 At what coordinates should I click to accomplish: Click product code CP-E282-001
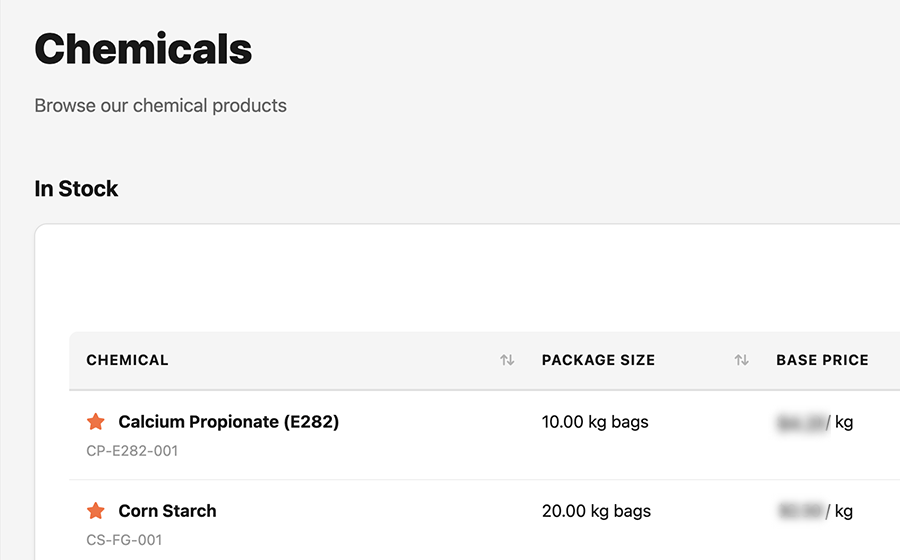click(132, 451)
